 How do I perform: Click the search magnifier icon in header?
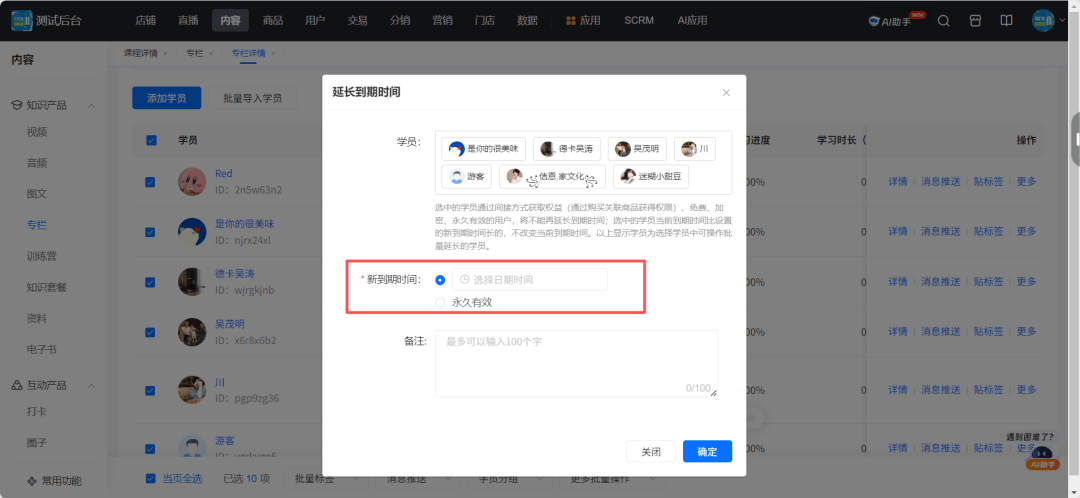[943, 21]
